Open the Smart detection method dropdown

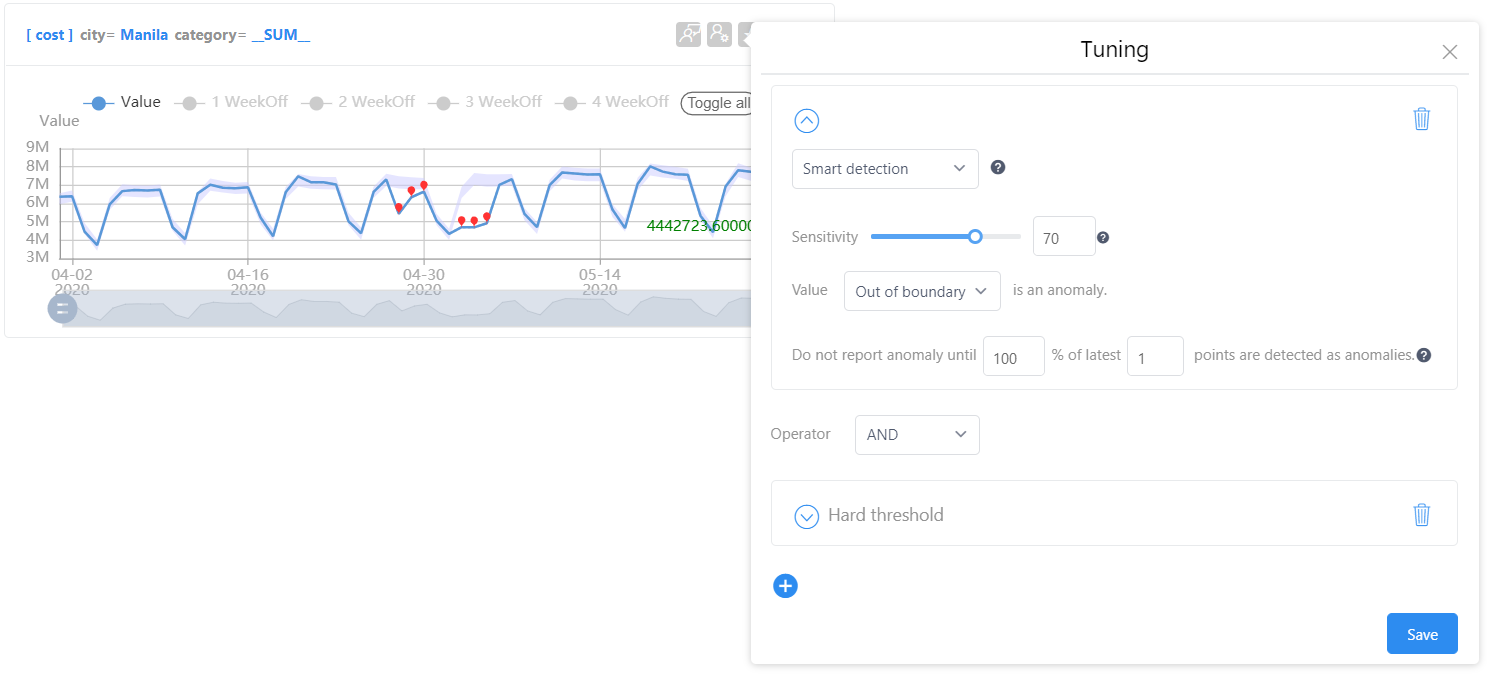coord(885,169)
